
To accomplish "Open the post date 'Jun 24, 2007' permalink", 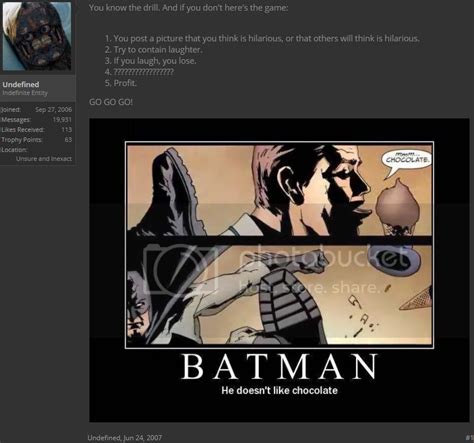I will point(143,438).
